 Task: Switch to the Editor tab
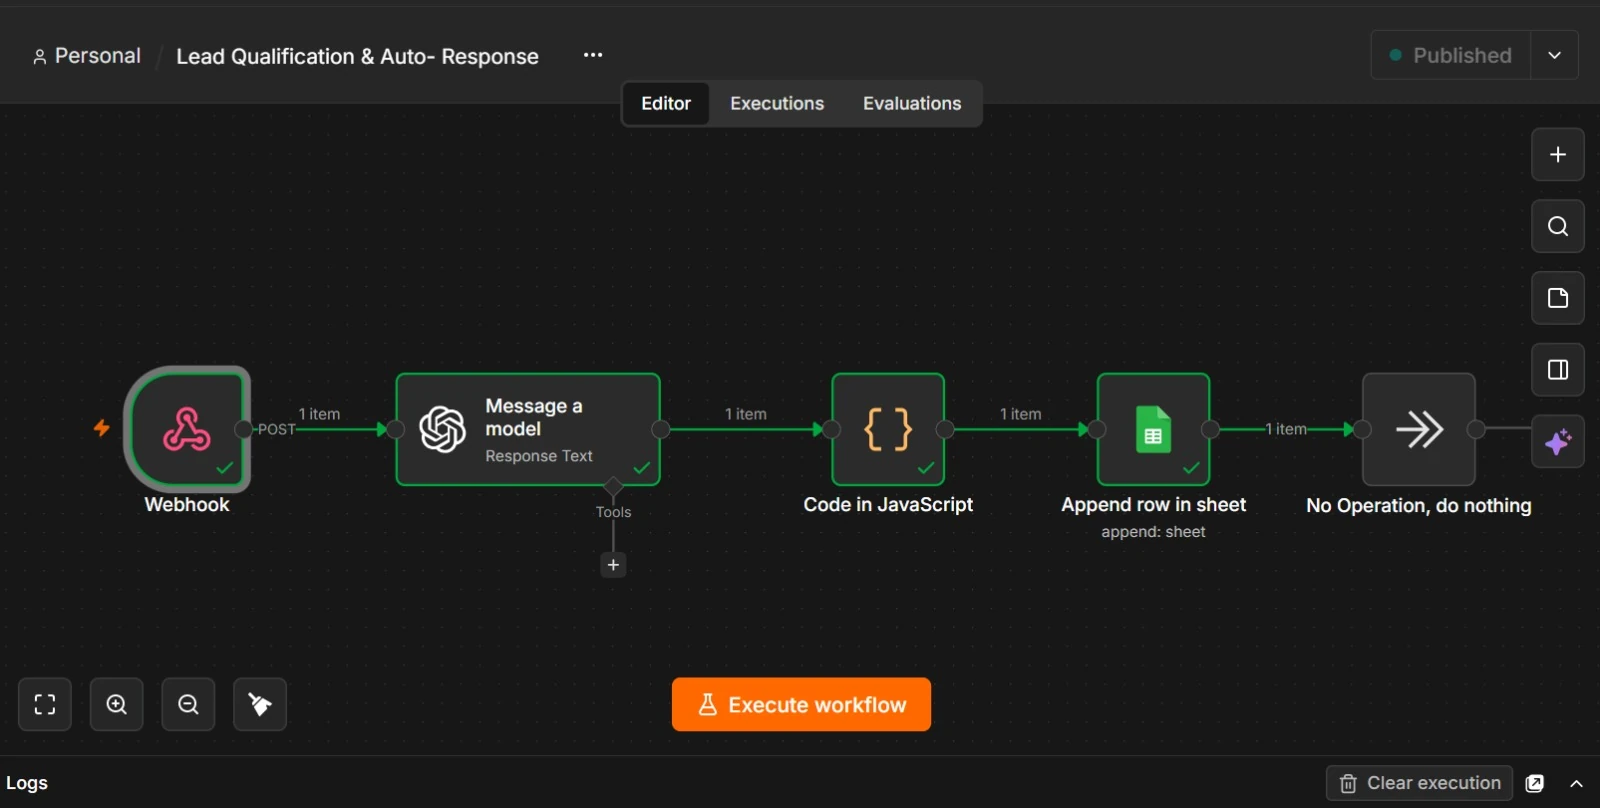click(x=666, y=103)
